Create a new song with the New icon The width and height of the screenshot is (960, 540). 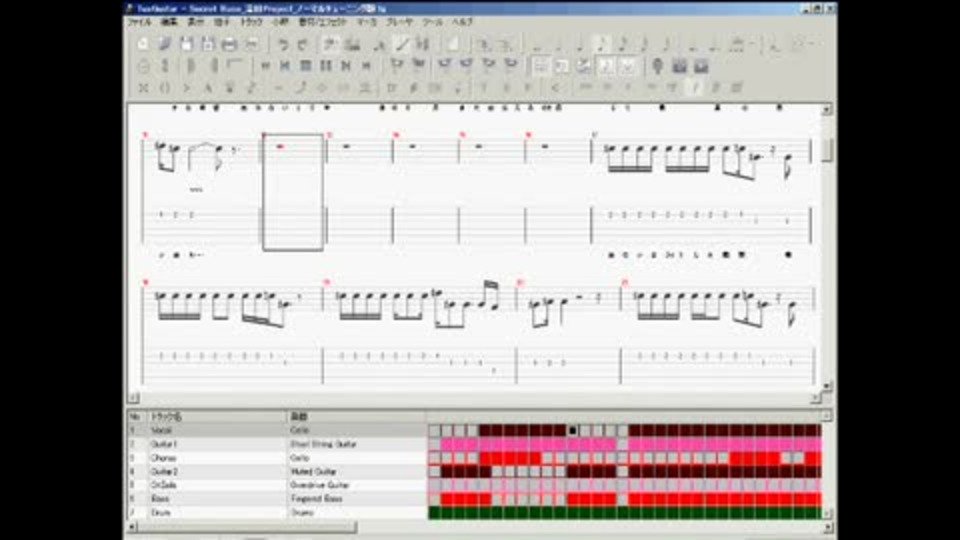pyautogui.click(x=143, y=44)
